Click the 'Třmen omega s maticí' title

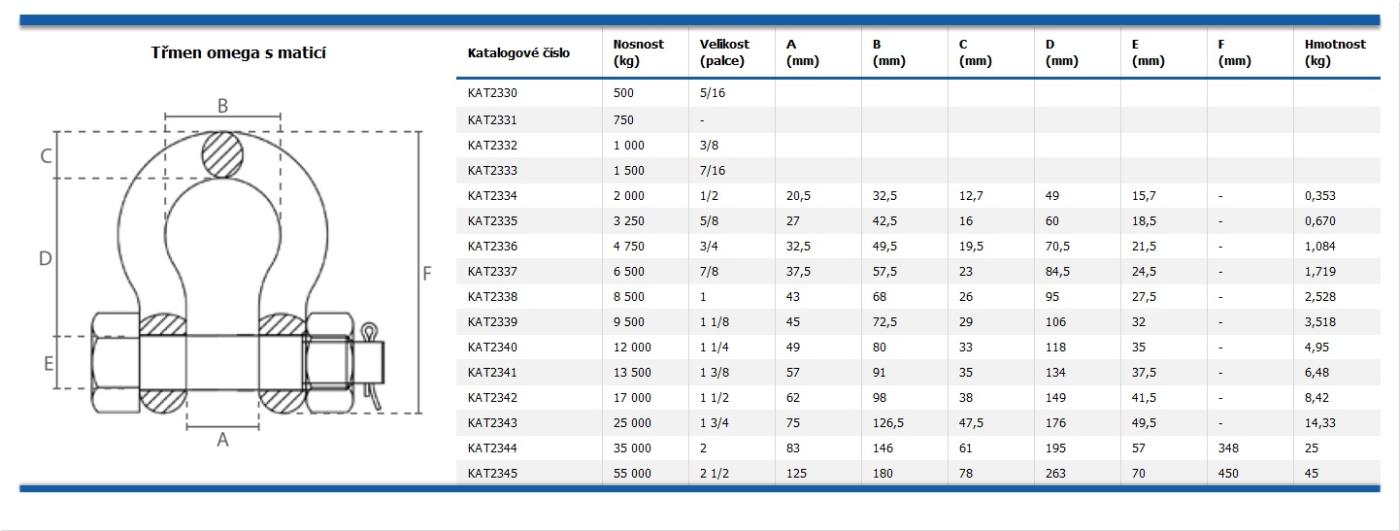tap(238, 53)
